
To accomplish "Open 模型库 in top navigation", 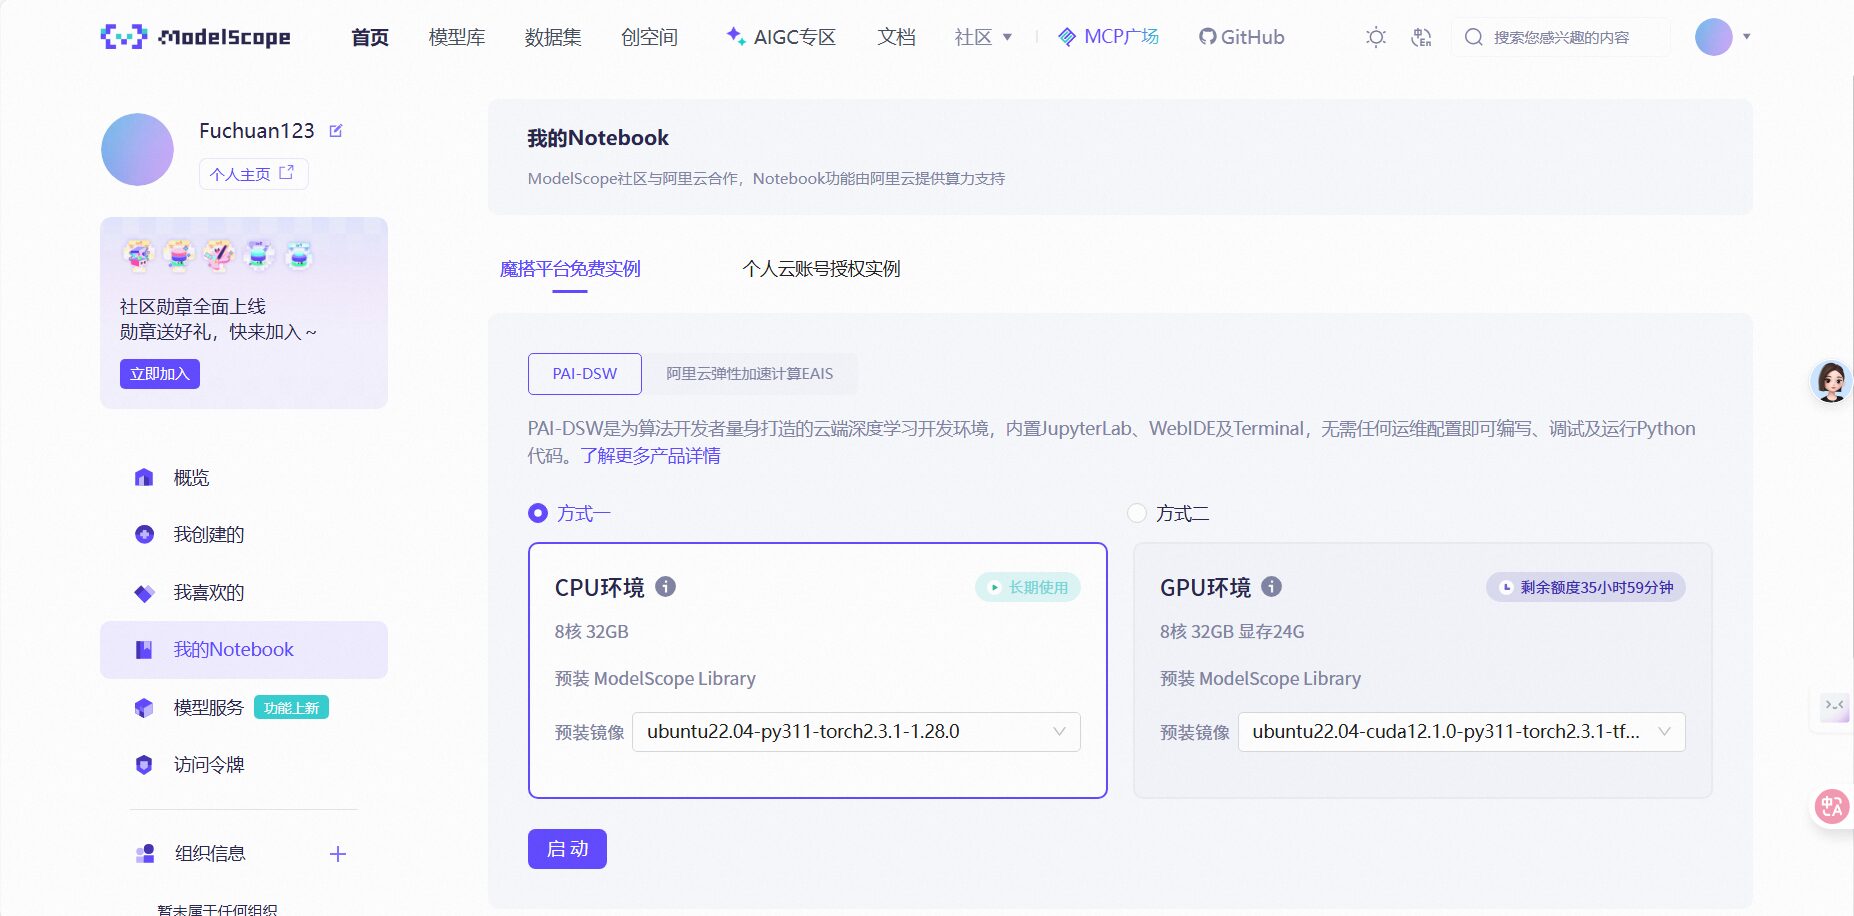I will [457, 37].
